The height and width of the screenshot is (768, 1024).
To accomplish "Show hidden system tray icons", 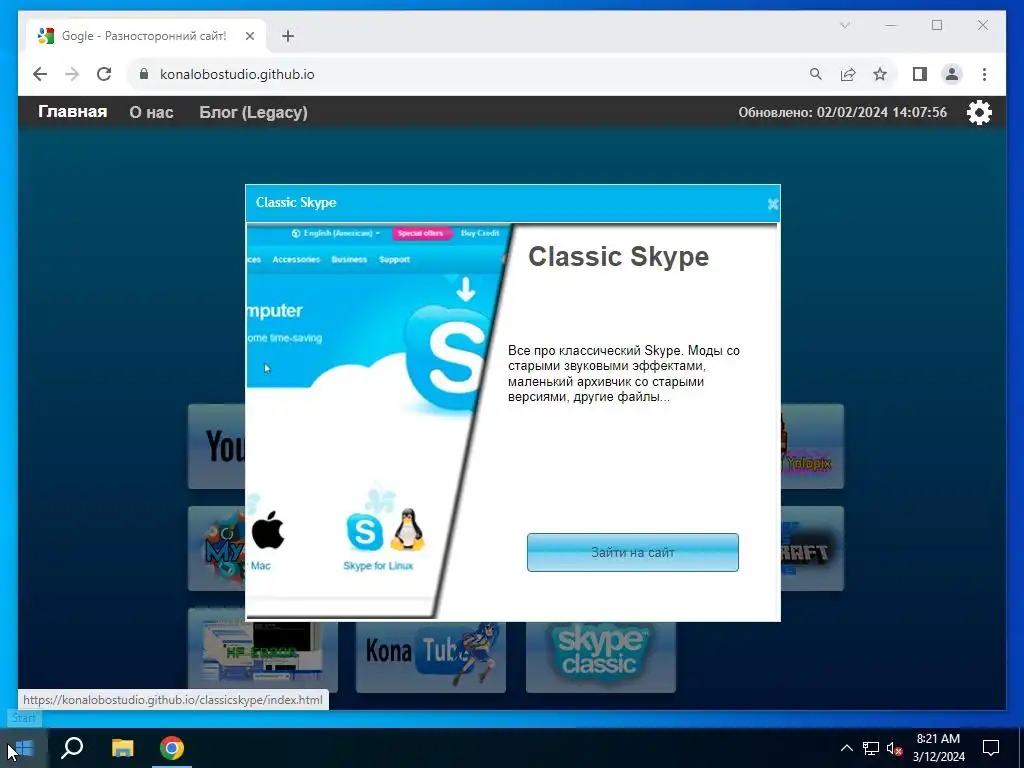I will (846, 748).
